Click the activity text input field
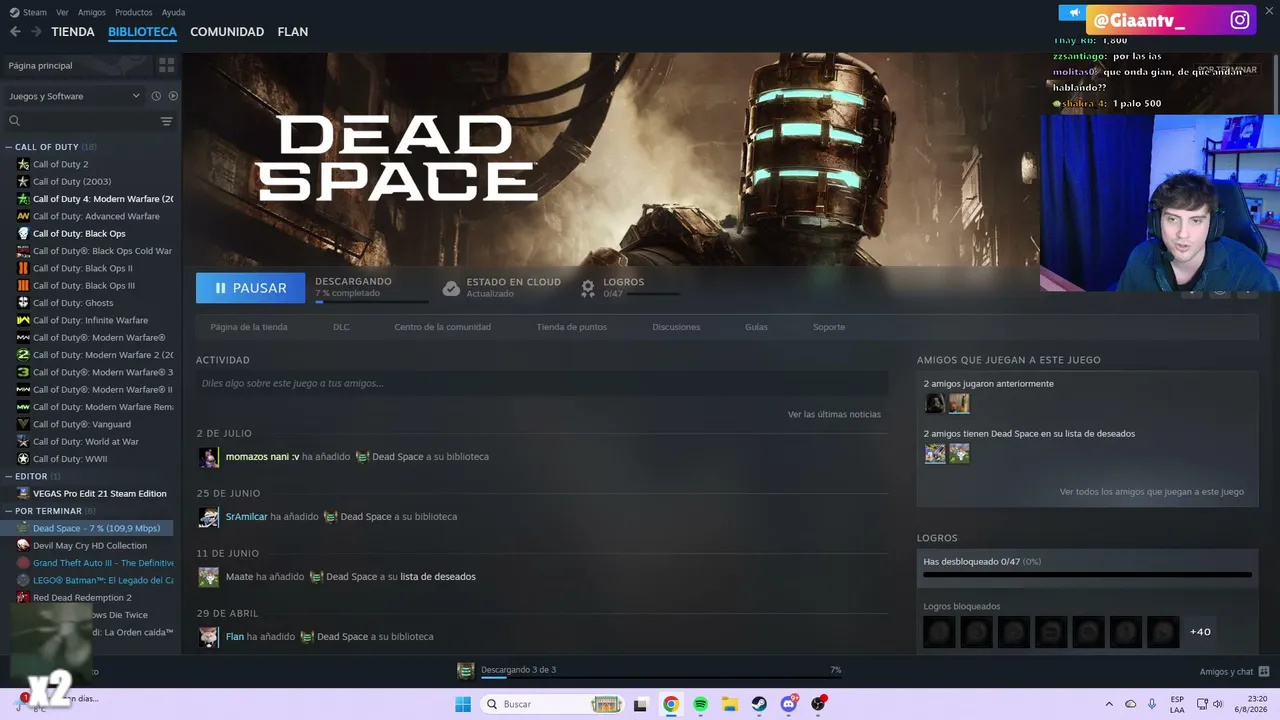1280x720 pixels. click(542, 383)
